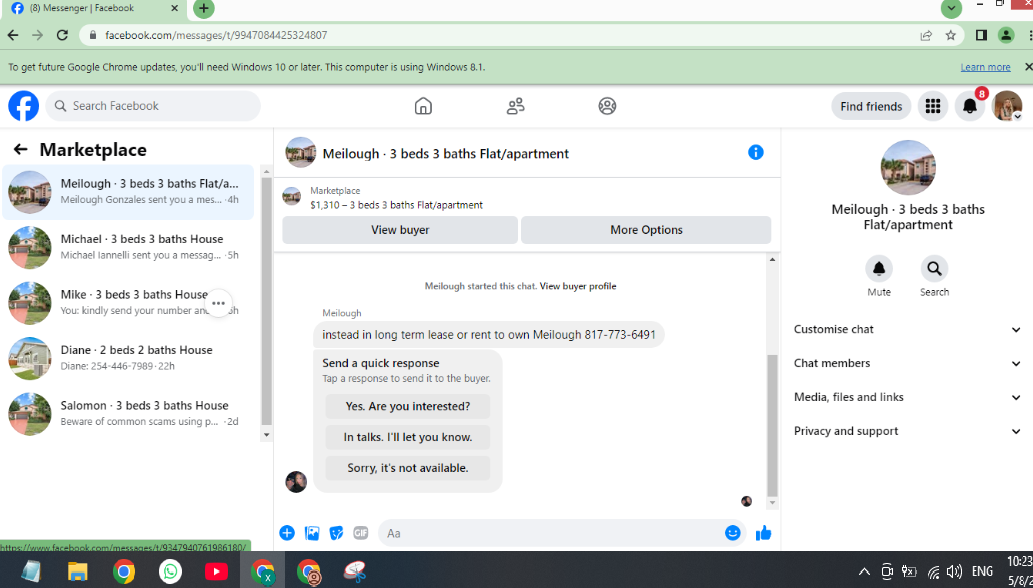Go back using the Marketplace back arrow
Image resolution: width=1033 pixels, height=588 pixels.
tap(20, 149)
